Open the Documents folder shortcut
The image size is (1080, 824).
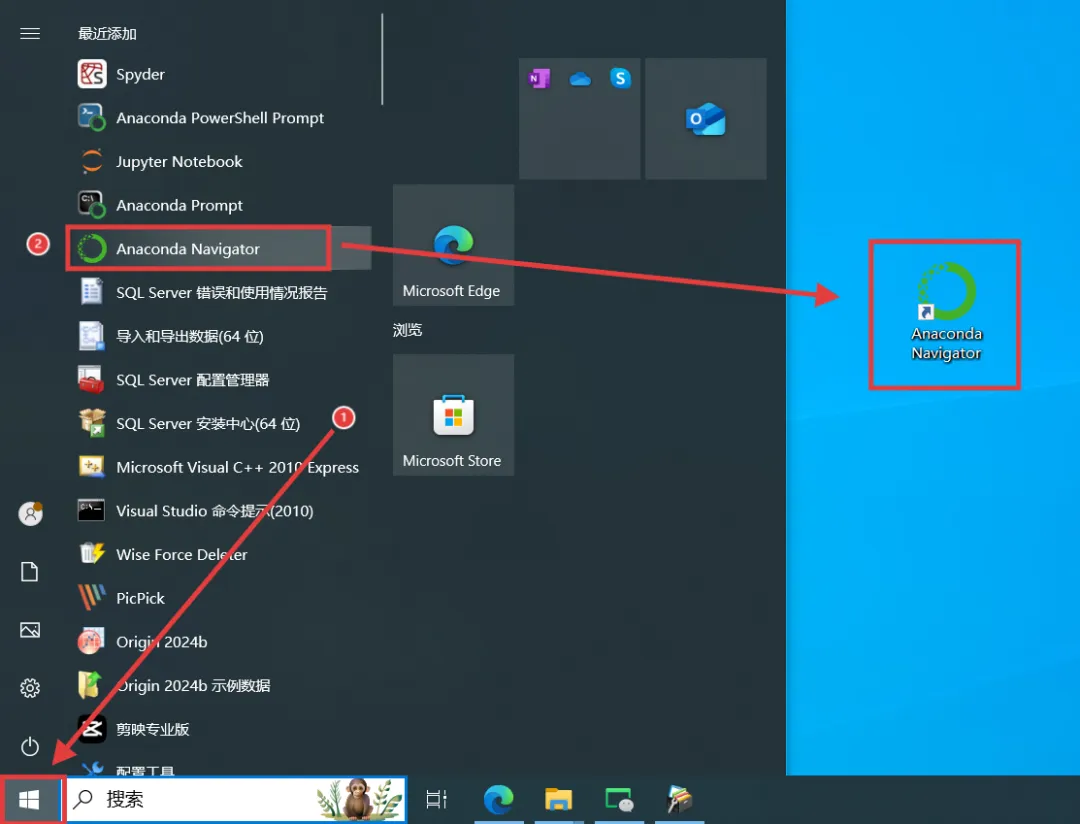click(x=30, y=571)
